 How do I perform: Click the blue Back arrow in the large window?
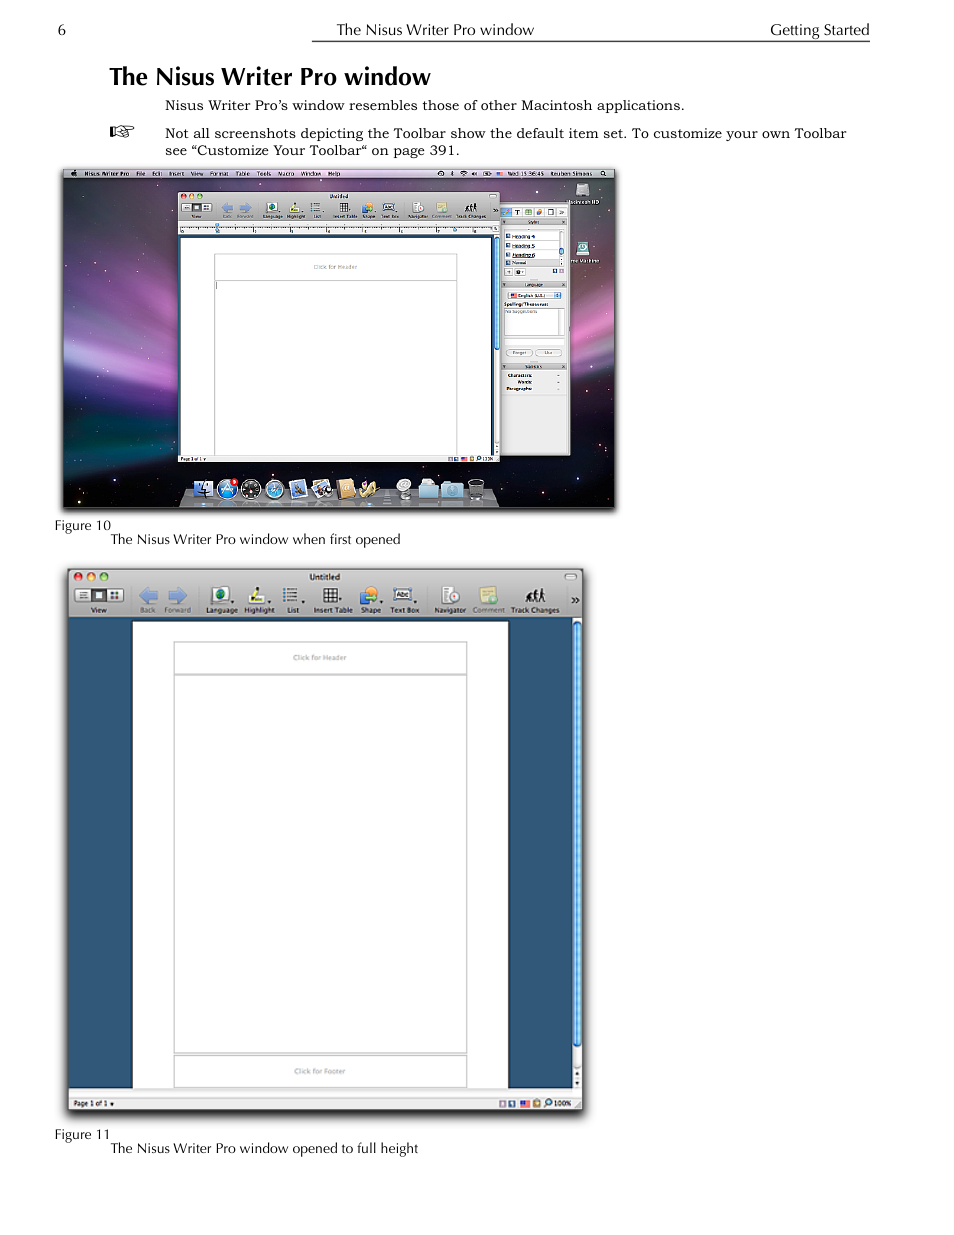tap(148, 595)
